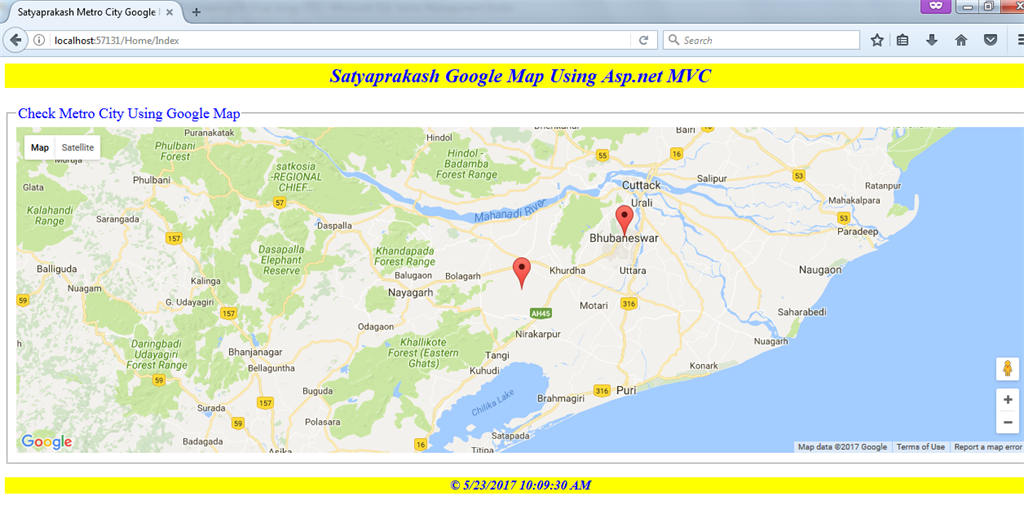
Task: Click the Nirakarpur label
Action: pos(538,334)
